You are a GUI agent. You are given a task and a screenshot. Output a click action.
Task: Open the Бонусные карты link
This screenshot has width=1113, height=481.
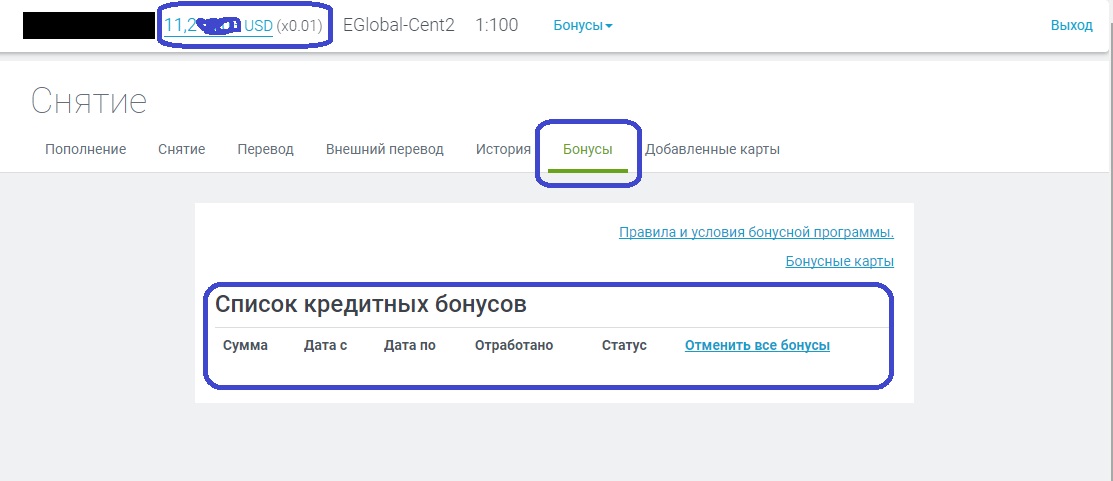[x=840, y=261]
